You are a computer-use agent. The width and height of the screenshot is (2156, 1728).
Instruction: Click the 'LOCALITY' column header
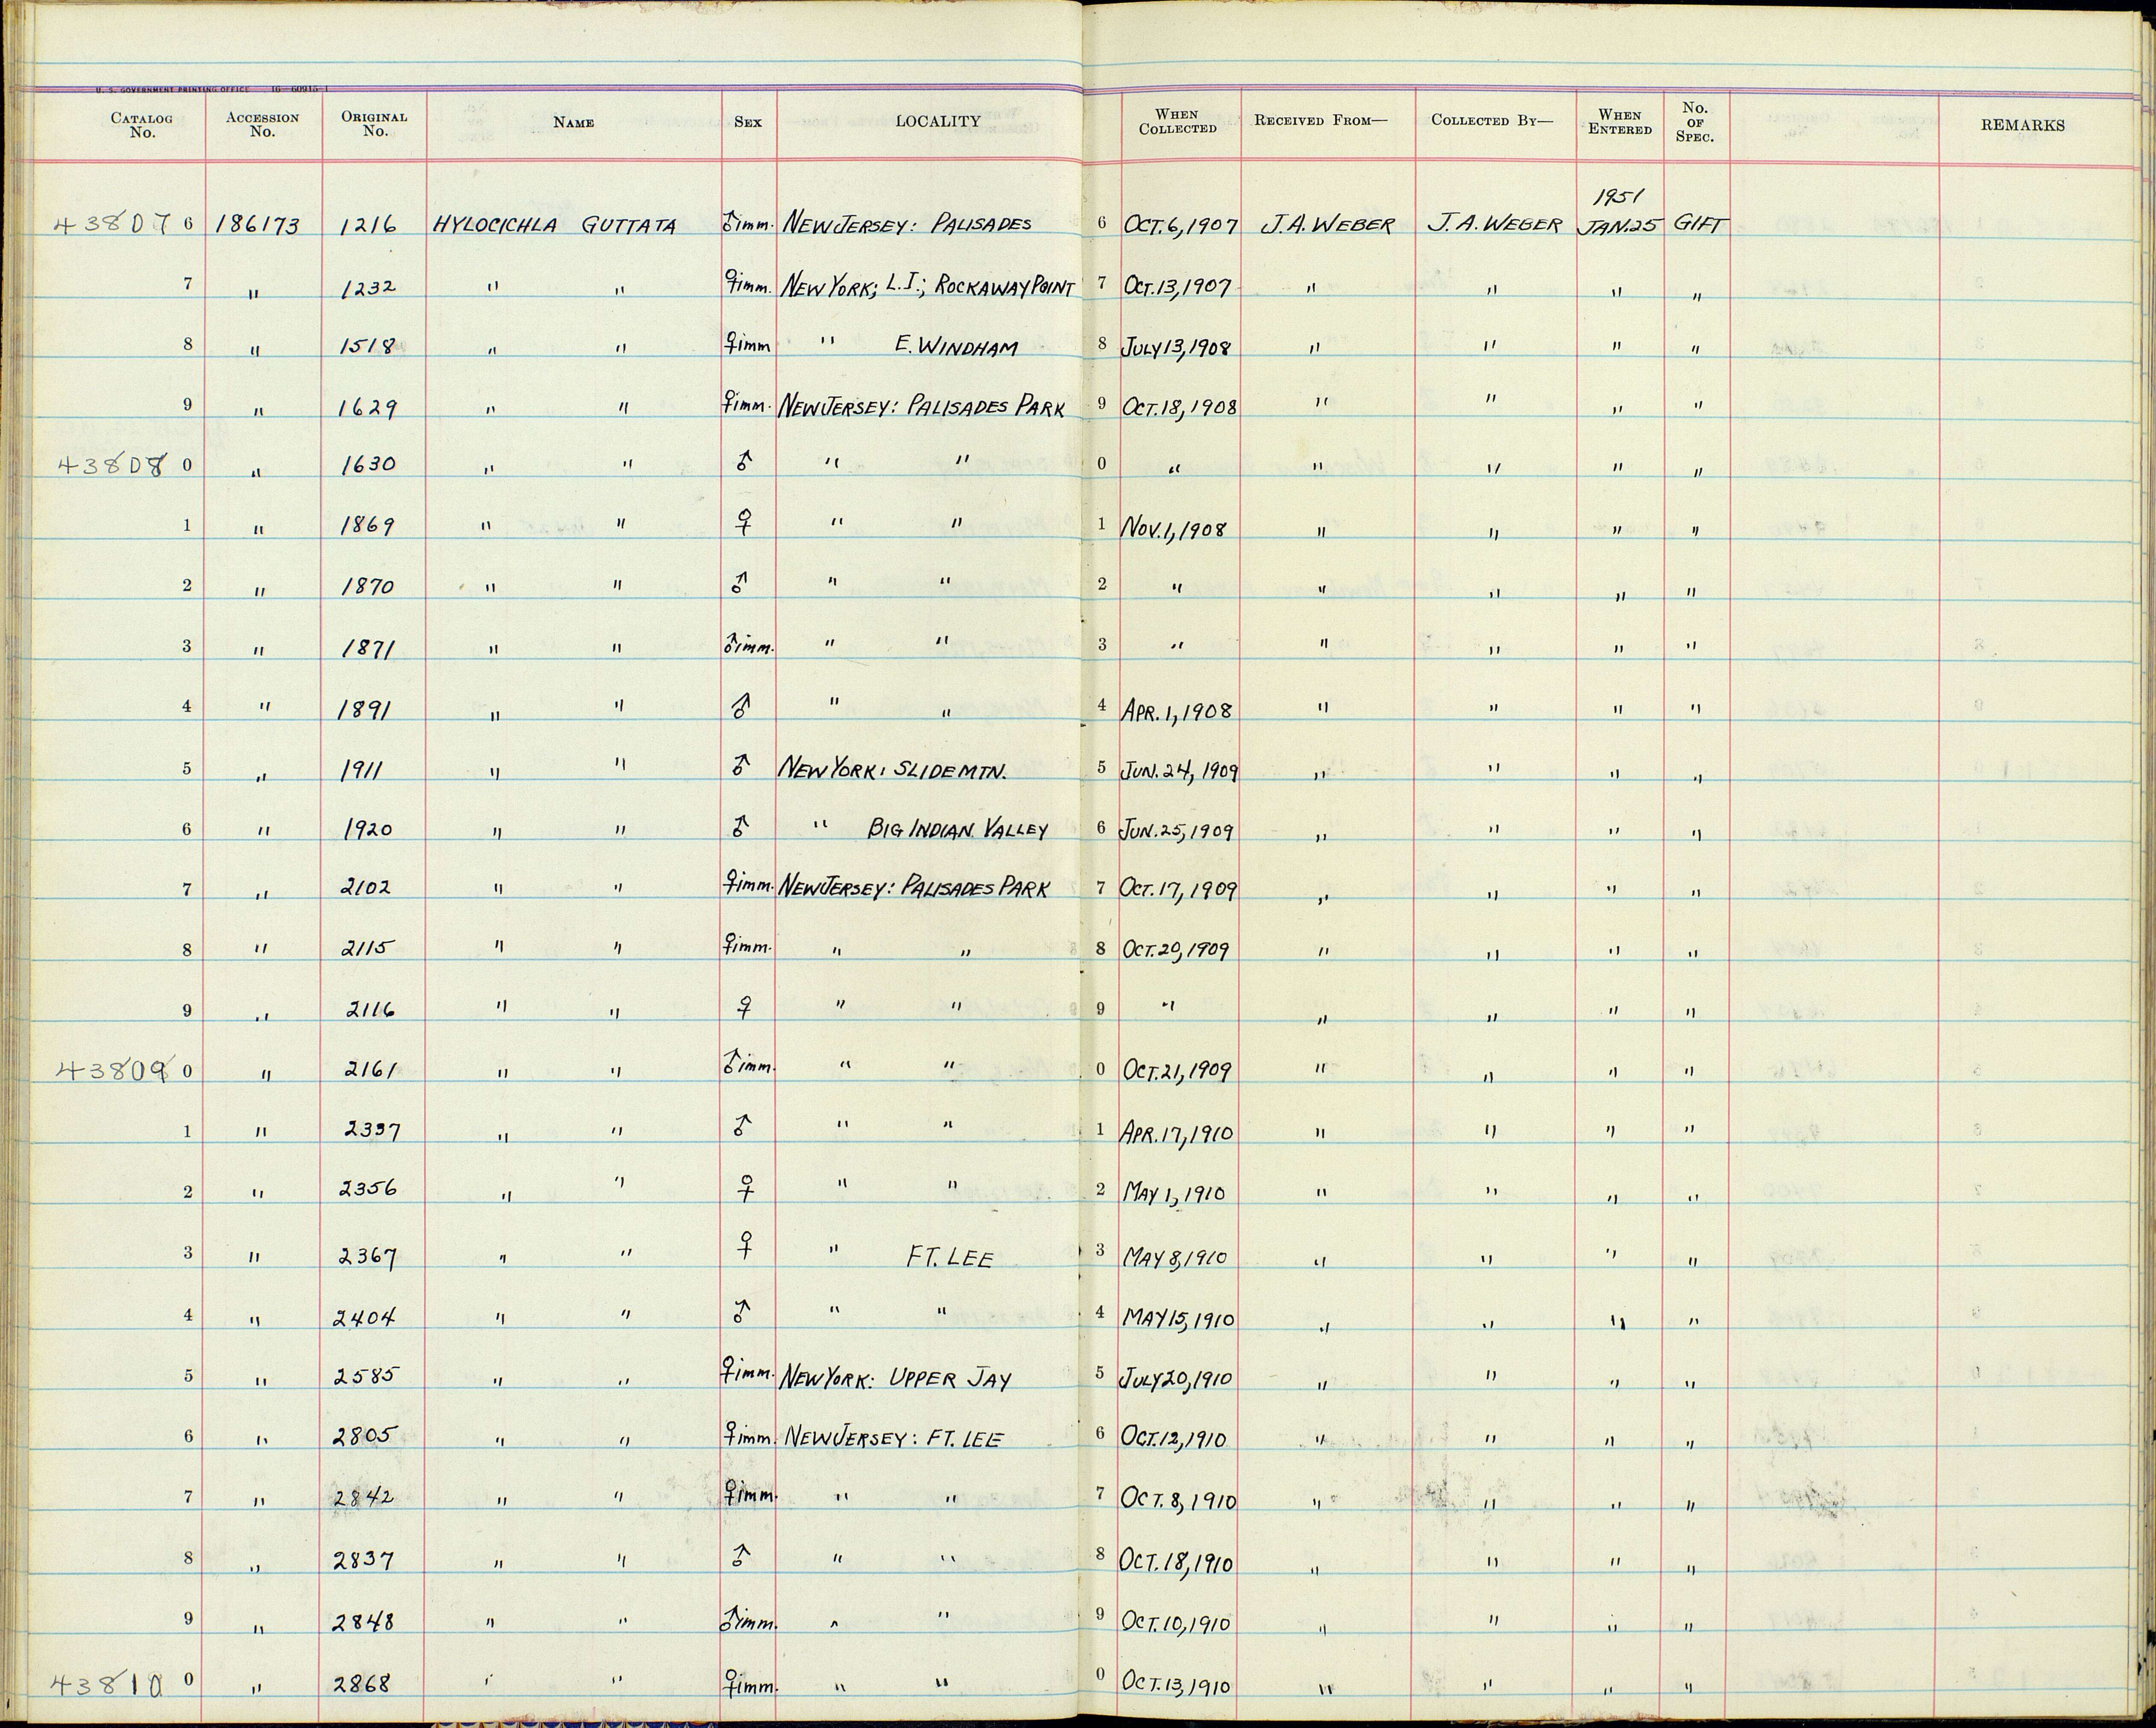click(x=937, y=122)
